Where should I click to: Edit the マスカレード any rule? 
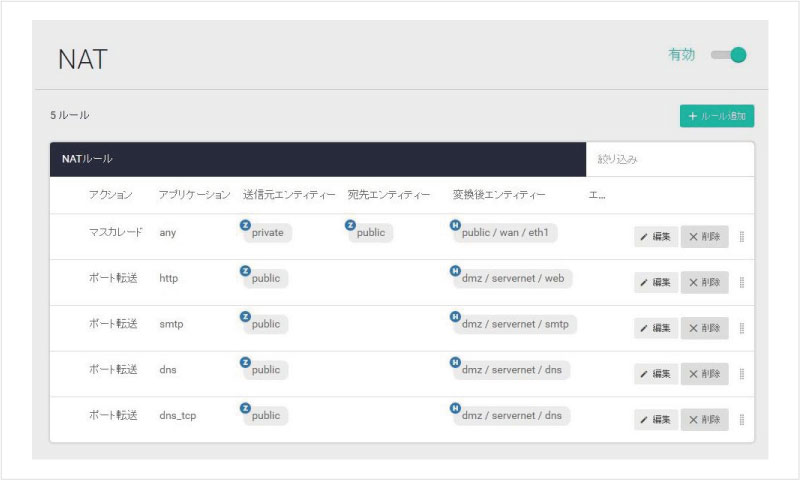655,237
